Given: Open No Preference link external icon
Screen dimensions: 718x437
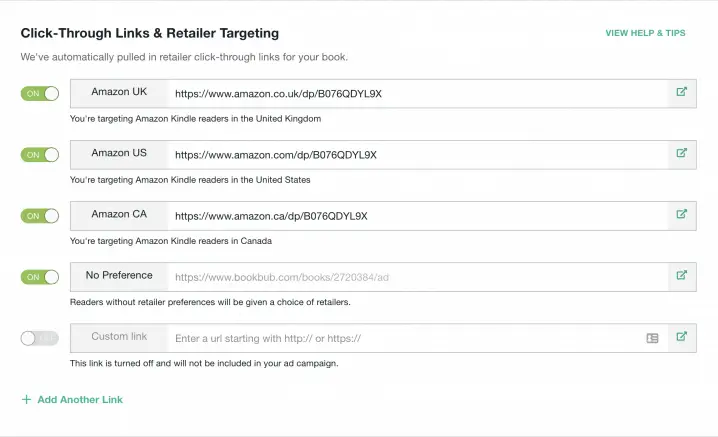Looking at the screenshot, I should 681,275.
